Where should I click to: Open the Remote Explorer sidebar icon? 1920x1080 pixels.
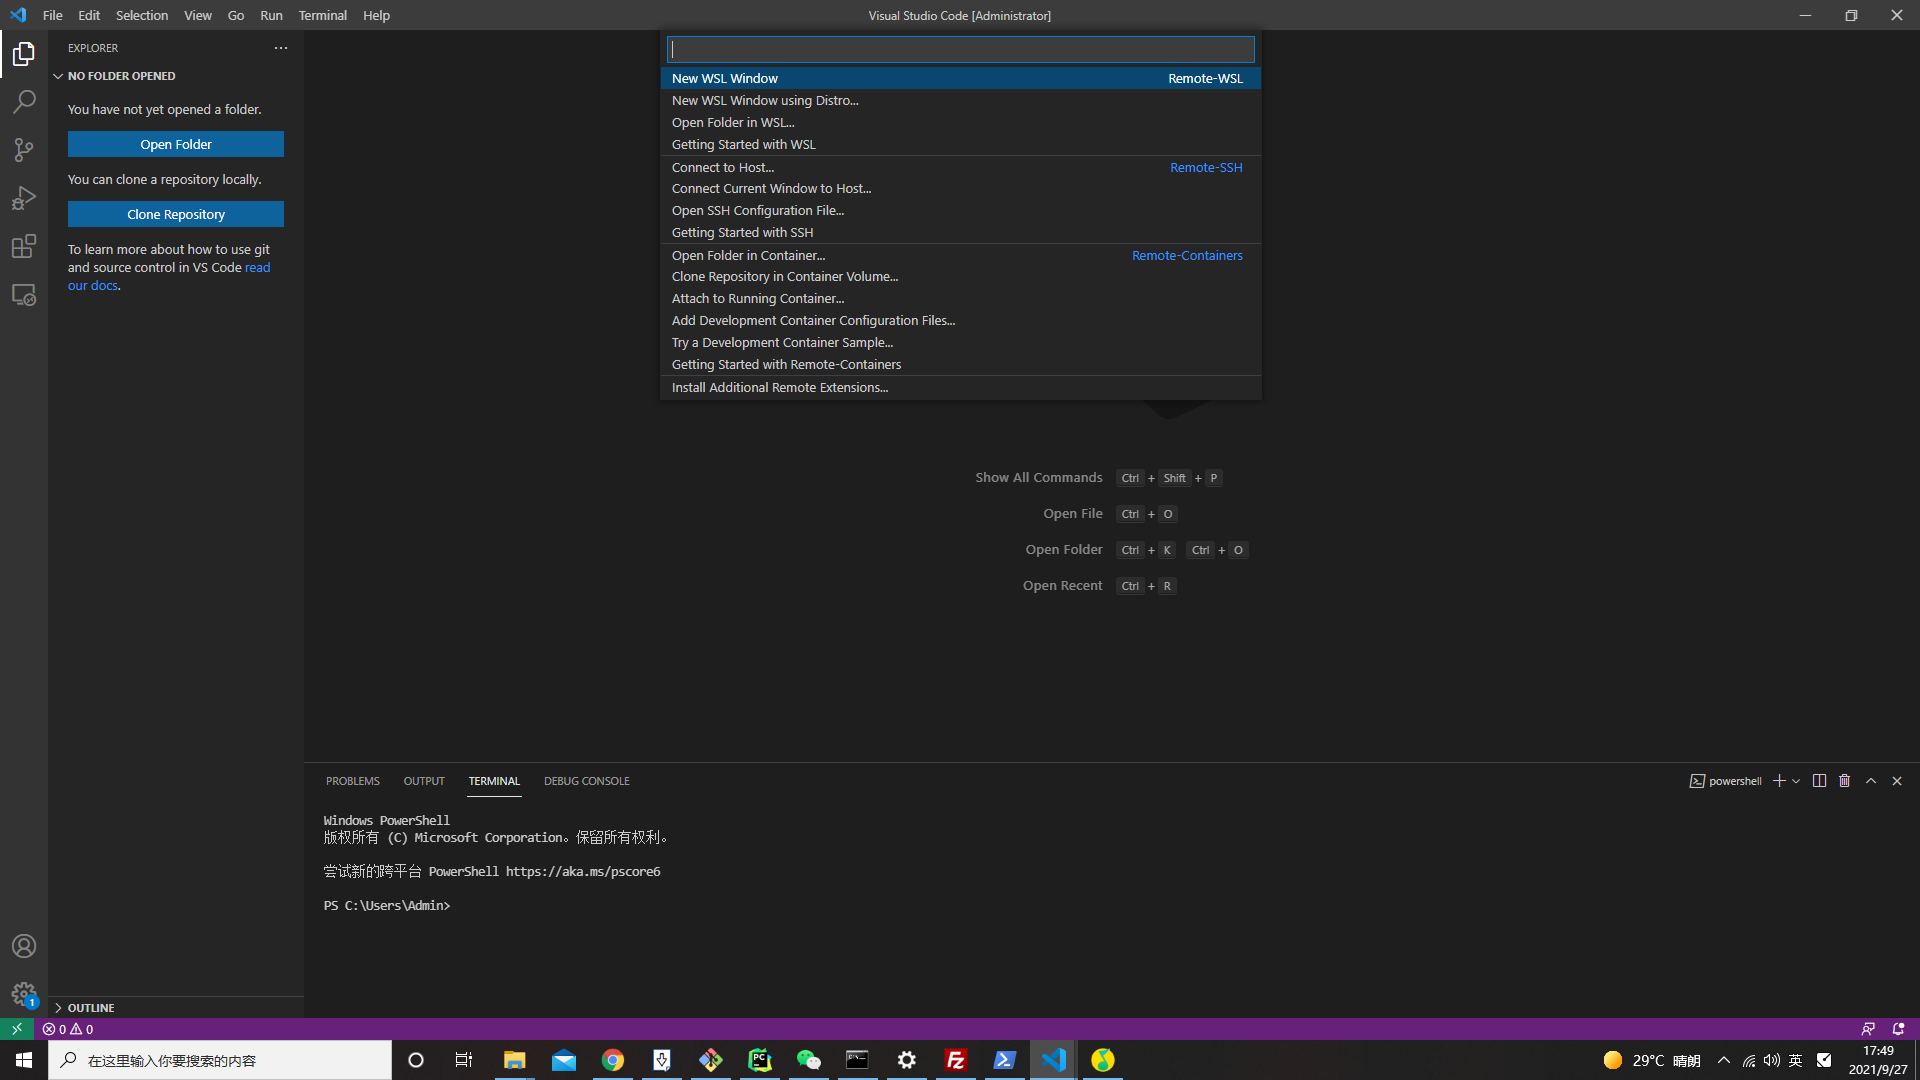pyautogui.click(x=24, y=295)
